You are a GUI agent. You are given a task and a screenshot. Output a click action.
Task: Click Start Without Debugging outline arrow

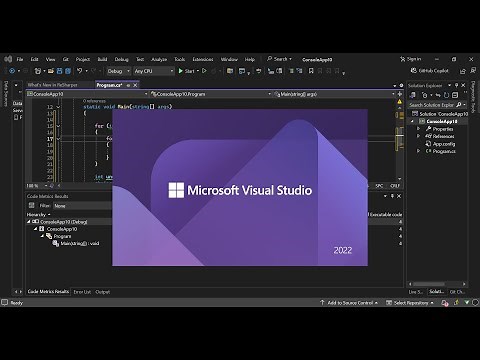coord(204,71)
